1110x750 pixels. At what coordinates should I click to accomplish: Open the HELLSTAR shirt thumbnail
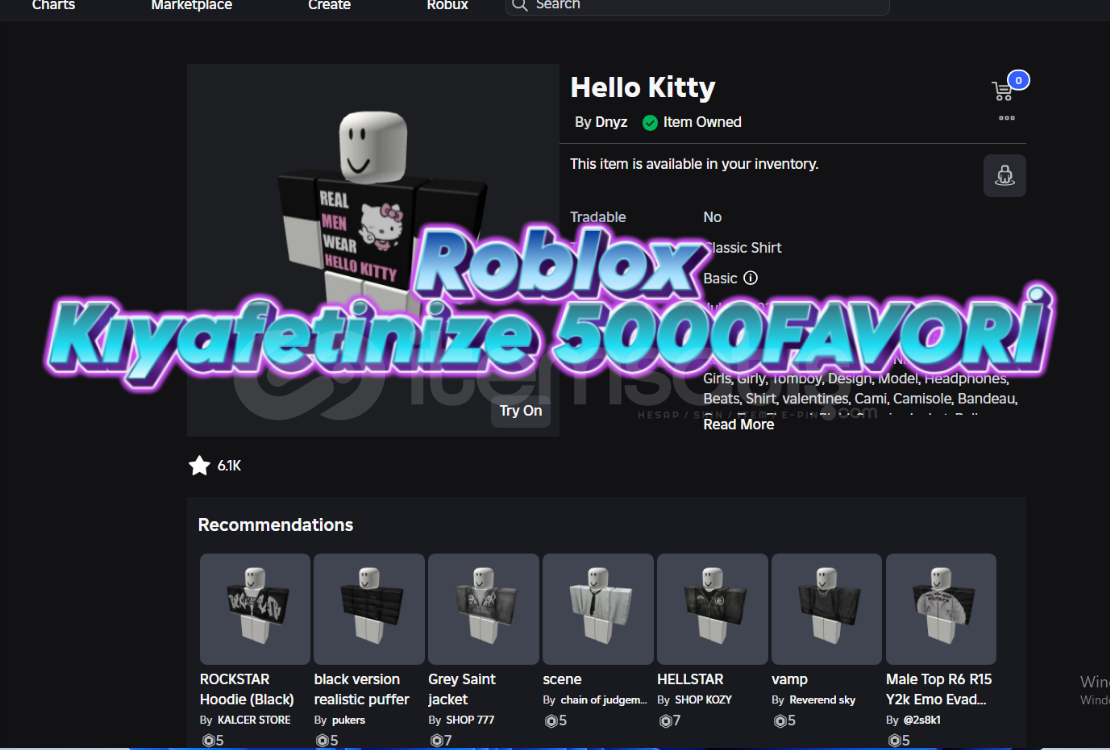pyautogui.click(x=712, y=609)
